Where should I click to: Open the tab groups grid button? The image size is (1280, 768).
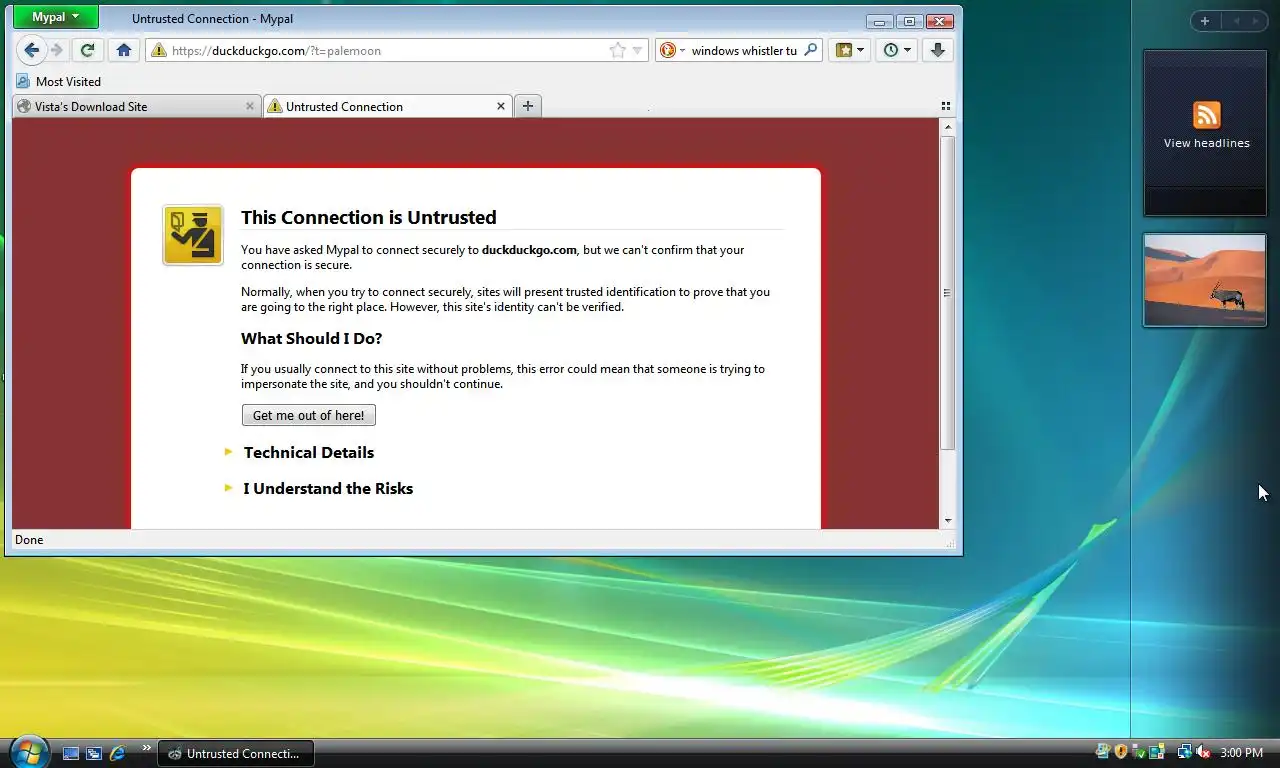tap(946, 106)
